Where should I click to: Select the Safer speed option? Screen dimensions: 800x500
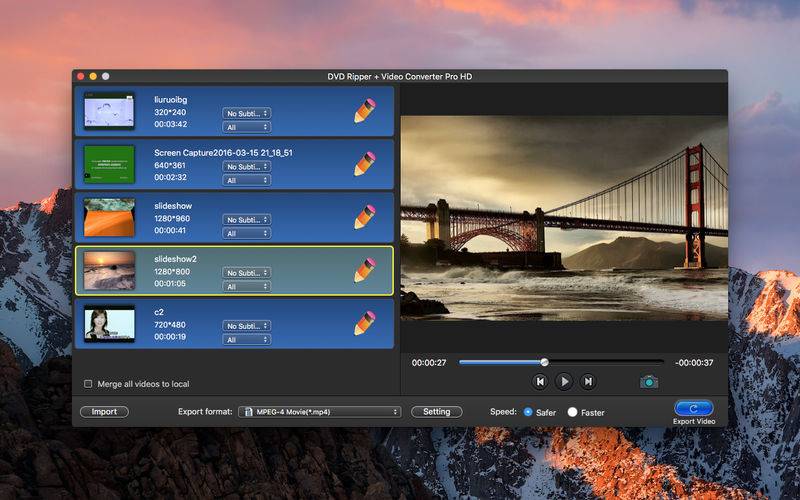528,412
